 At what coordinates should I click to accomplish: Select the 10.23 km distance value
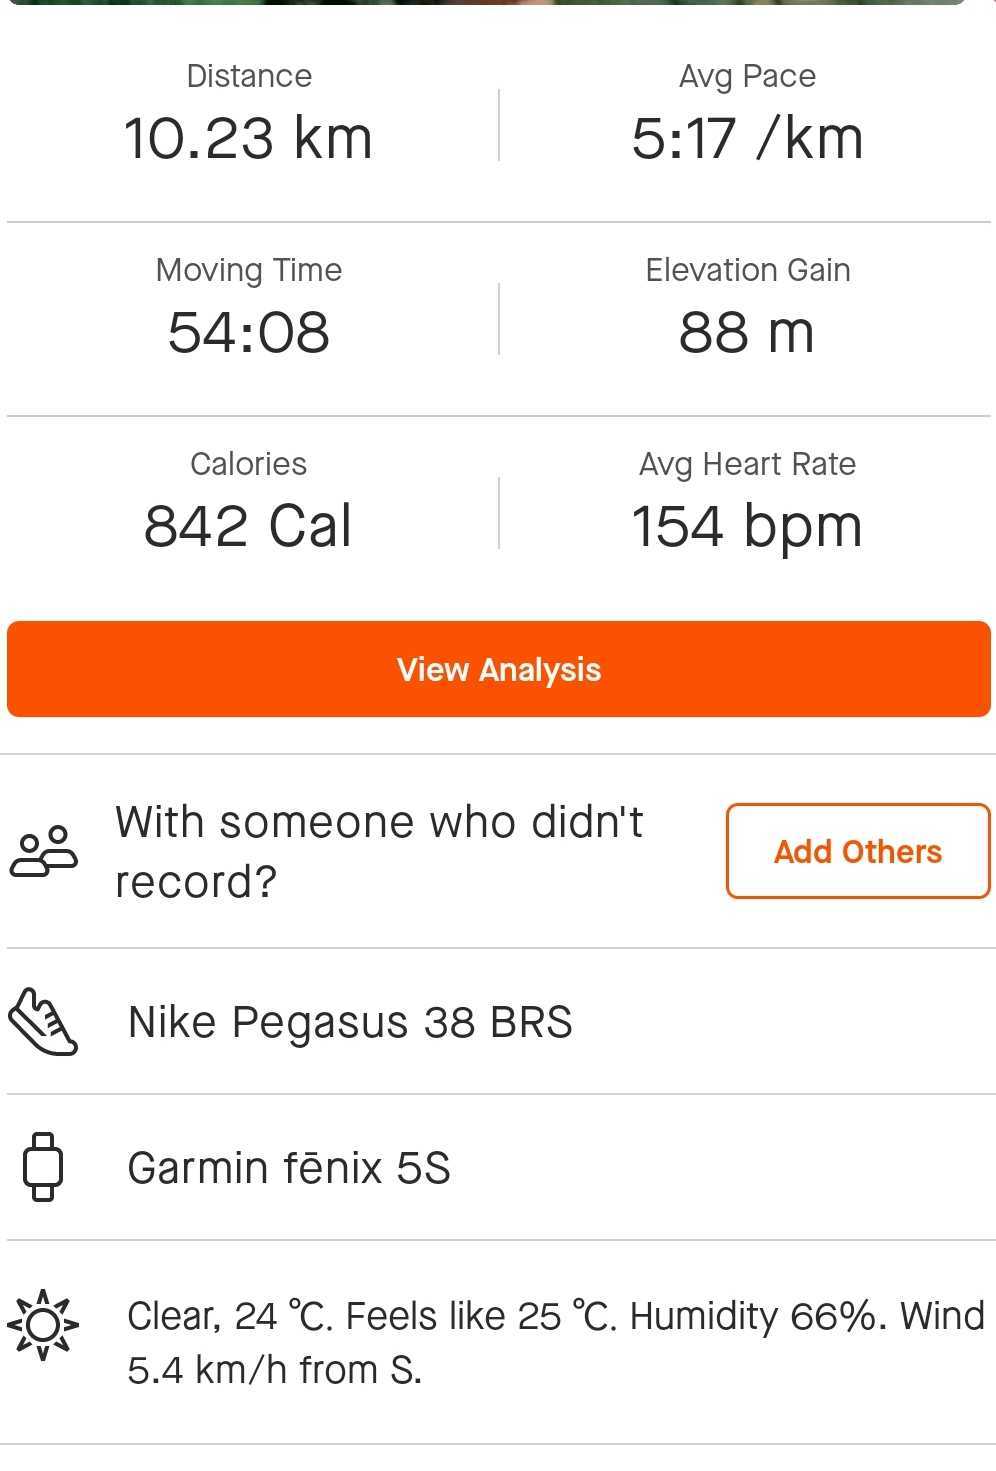tap(248, 138)
